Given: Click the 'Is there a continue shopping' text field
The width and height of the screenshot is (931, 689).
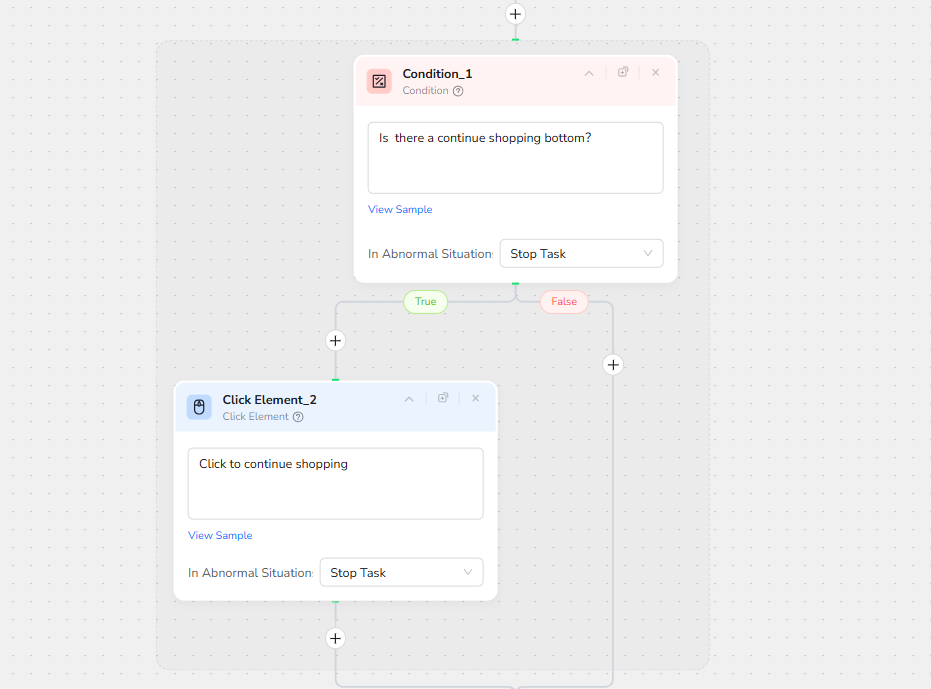Looking at the screenshot, I should click(515, 157).
